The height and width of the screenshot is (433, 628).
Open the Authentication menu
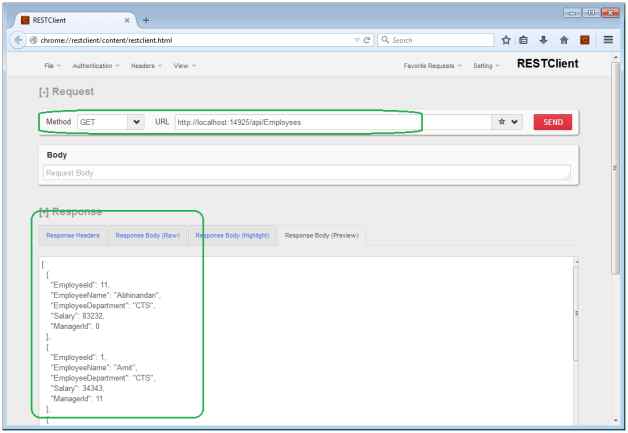tap(96, 66)
